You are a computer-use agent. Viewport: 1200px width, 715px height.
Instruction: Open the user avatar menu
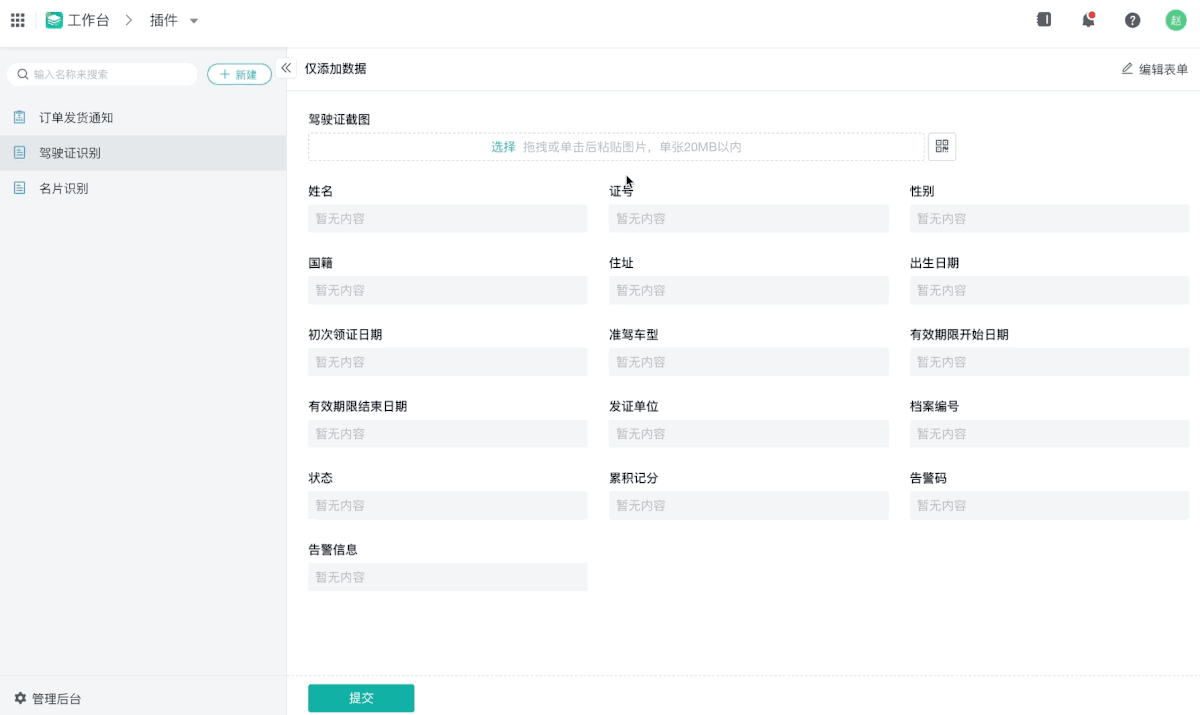pyautogui.click(x=1175, y=20)
